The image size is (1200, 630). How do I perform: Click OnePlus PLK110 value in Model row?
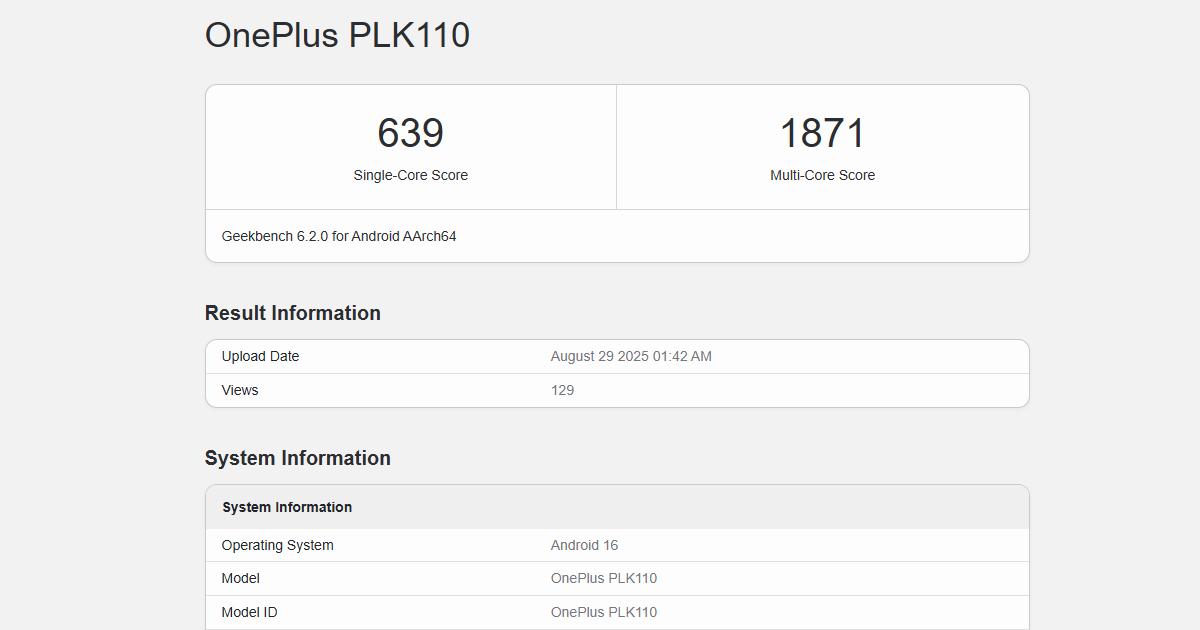point(603,579)
